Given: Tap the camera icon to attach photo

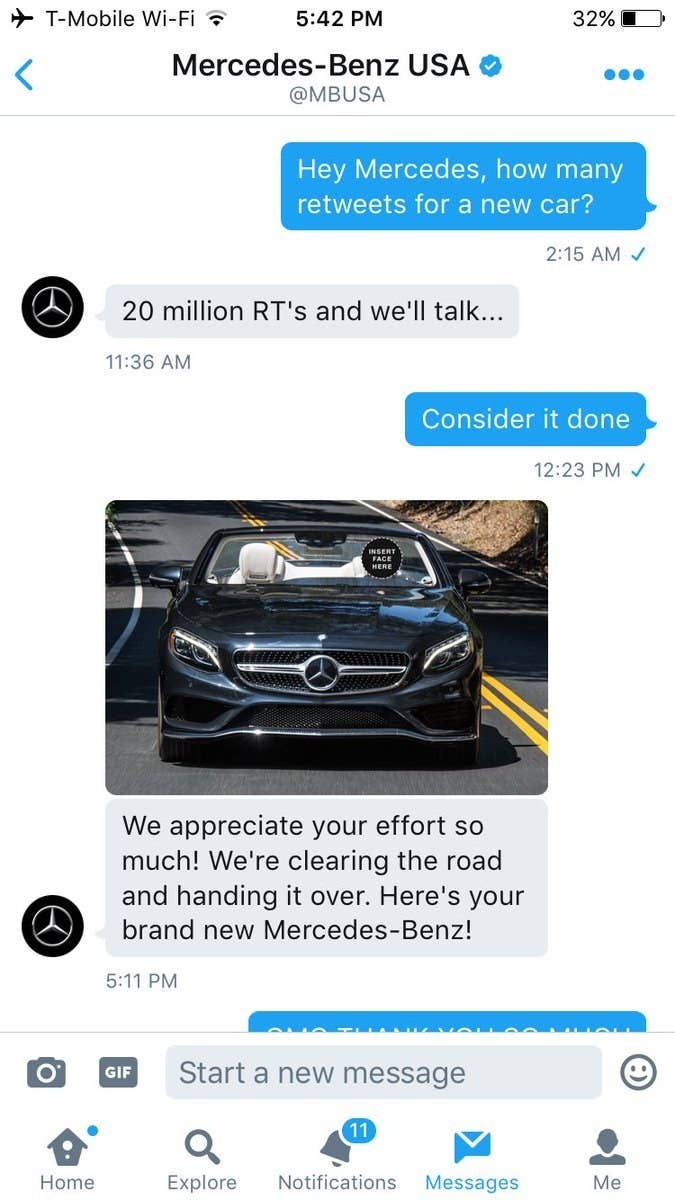Looking at the screenshot, I should [x=46, y=1073].
